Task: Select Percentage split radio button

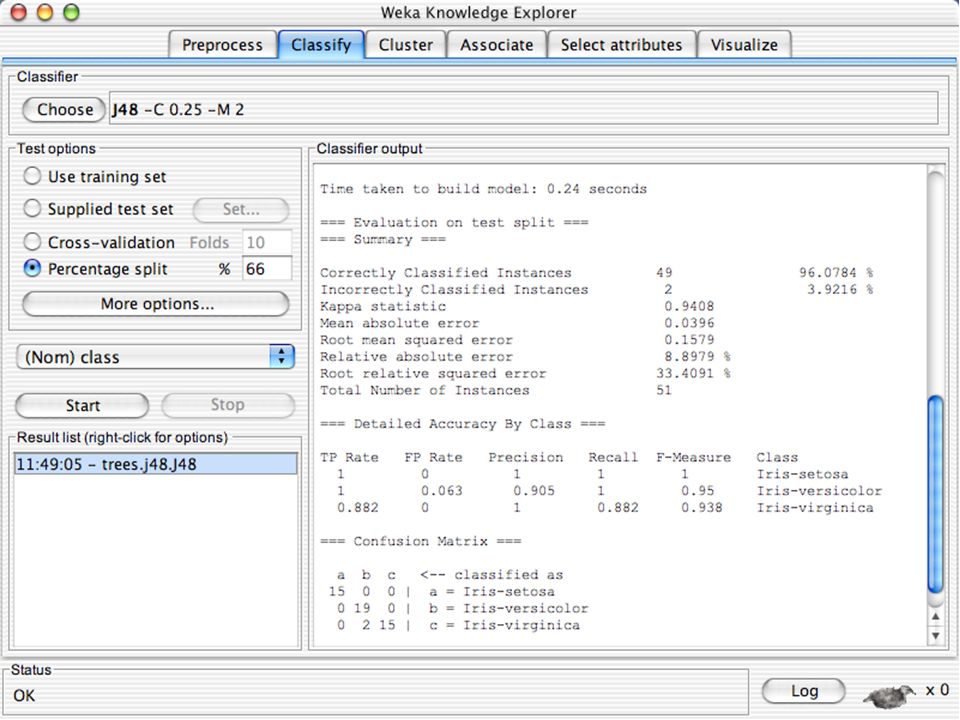Action: pos(32,269)
